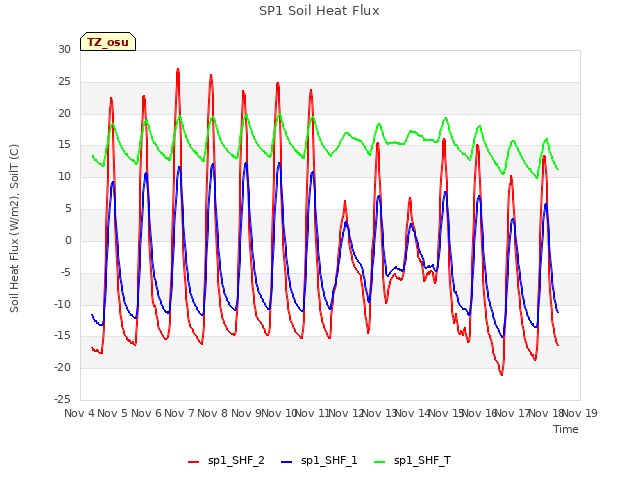This screenshot has width=640, height=480.
Task: Click the Nov 5 x-axis tick label
Action: coord(113,413)
